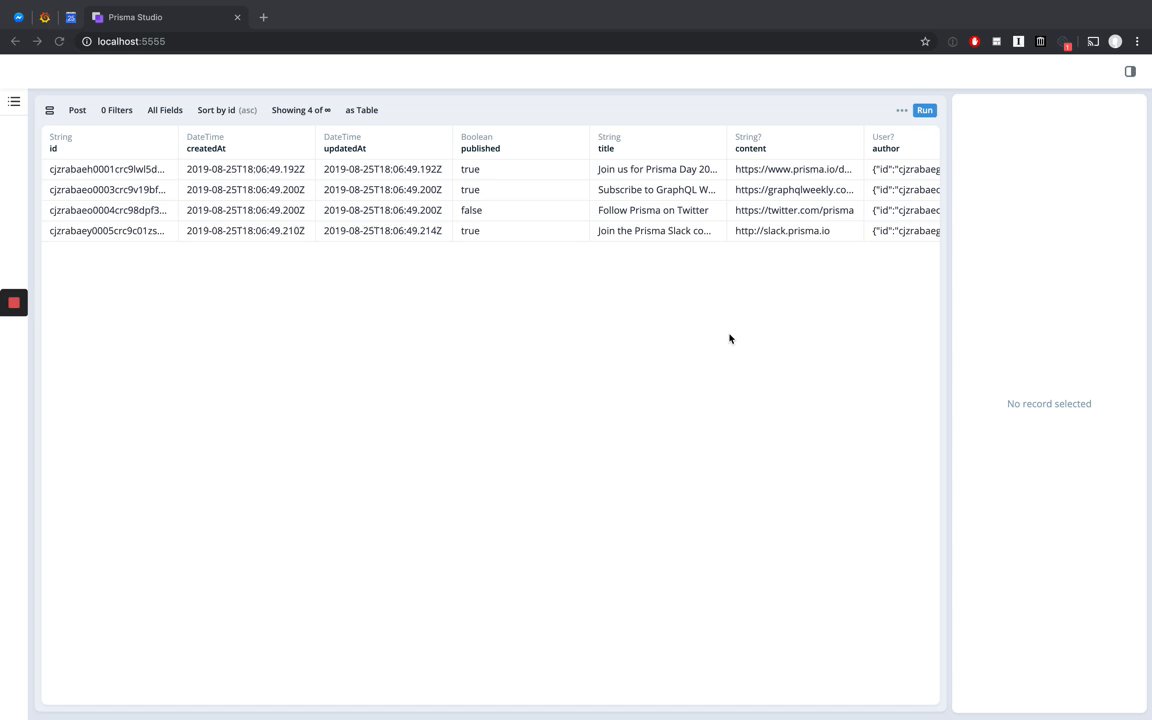Image resolution: width=1152 pixels, height=720 pixels.
Task: Select createdAt cell 2019-08-25T18:06:49.192Z
Action: pos(247,169)
